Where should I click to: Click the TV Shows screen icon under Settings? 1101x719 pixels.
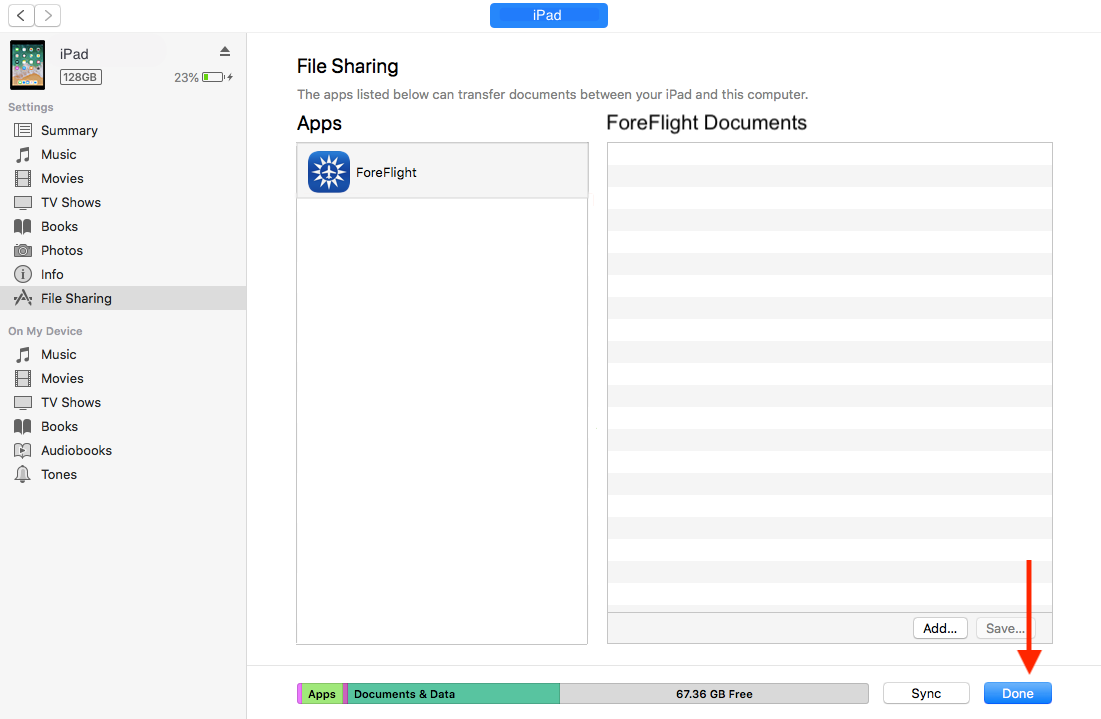tap(23, 202)
